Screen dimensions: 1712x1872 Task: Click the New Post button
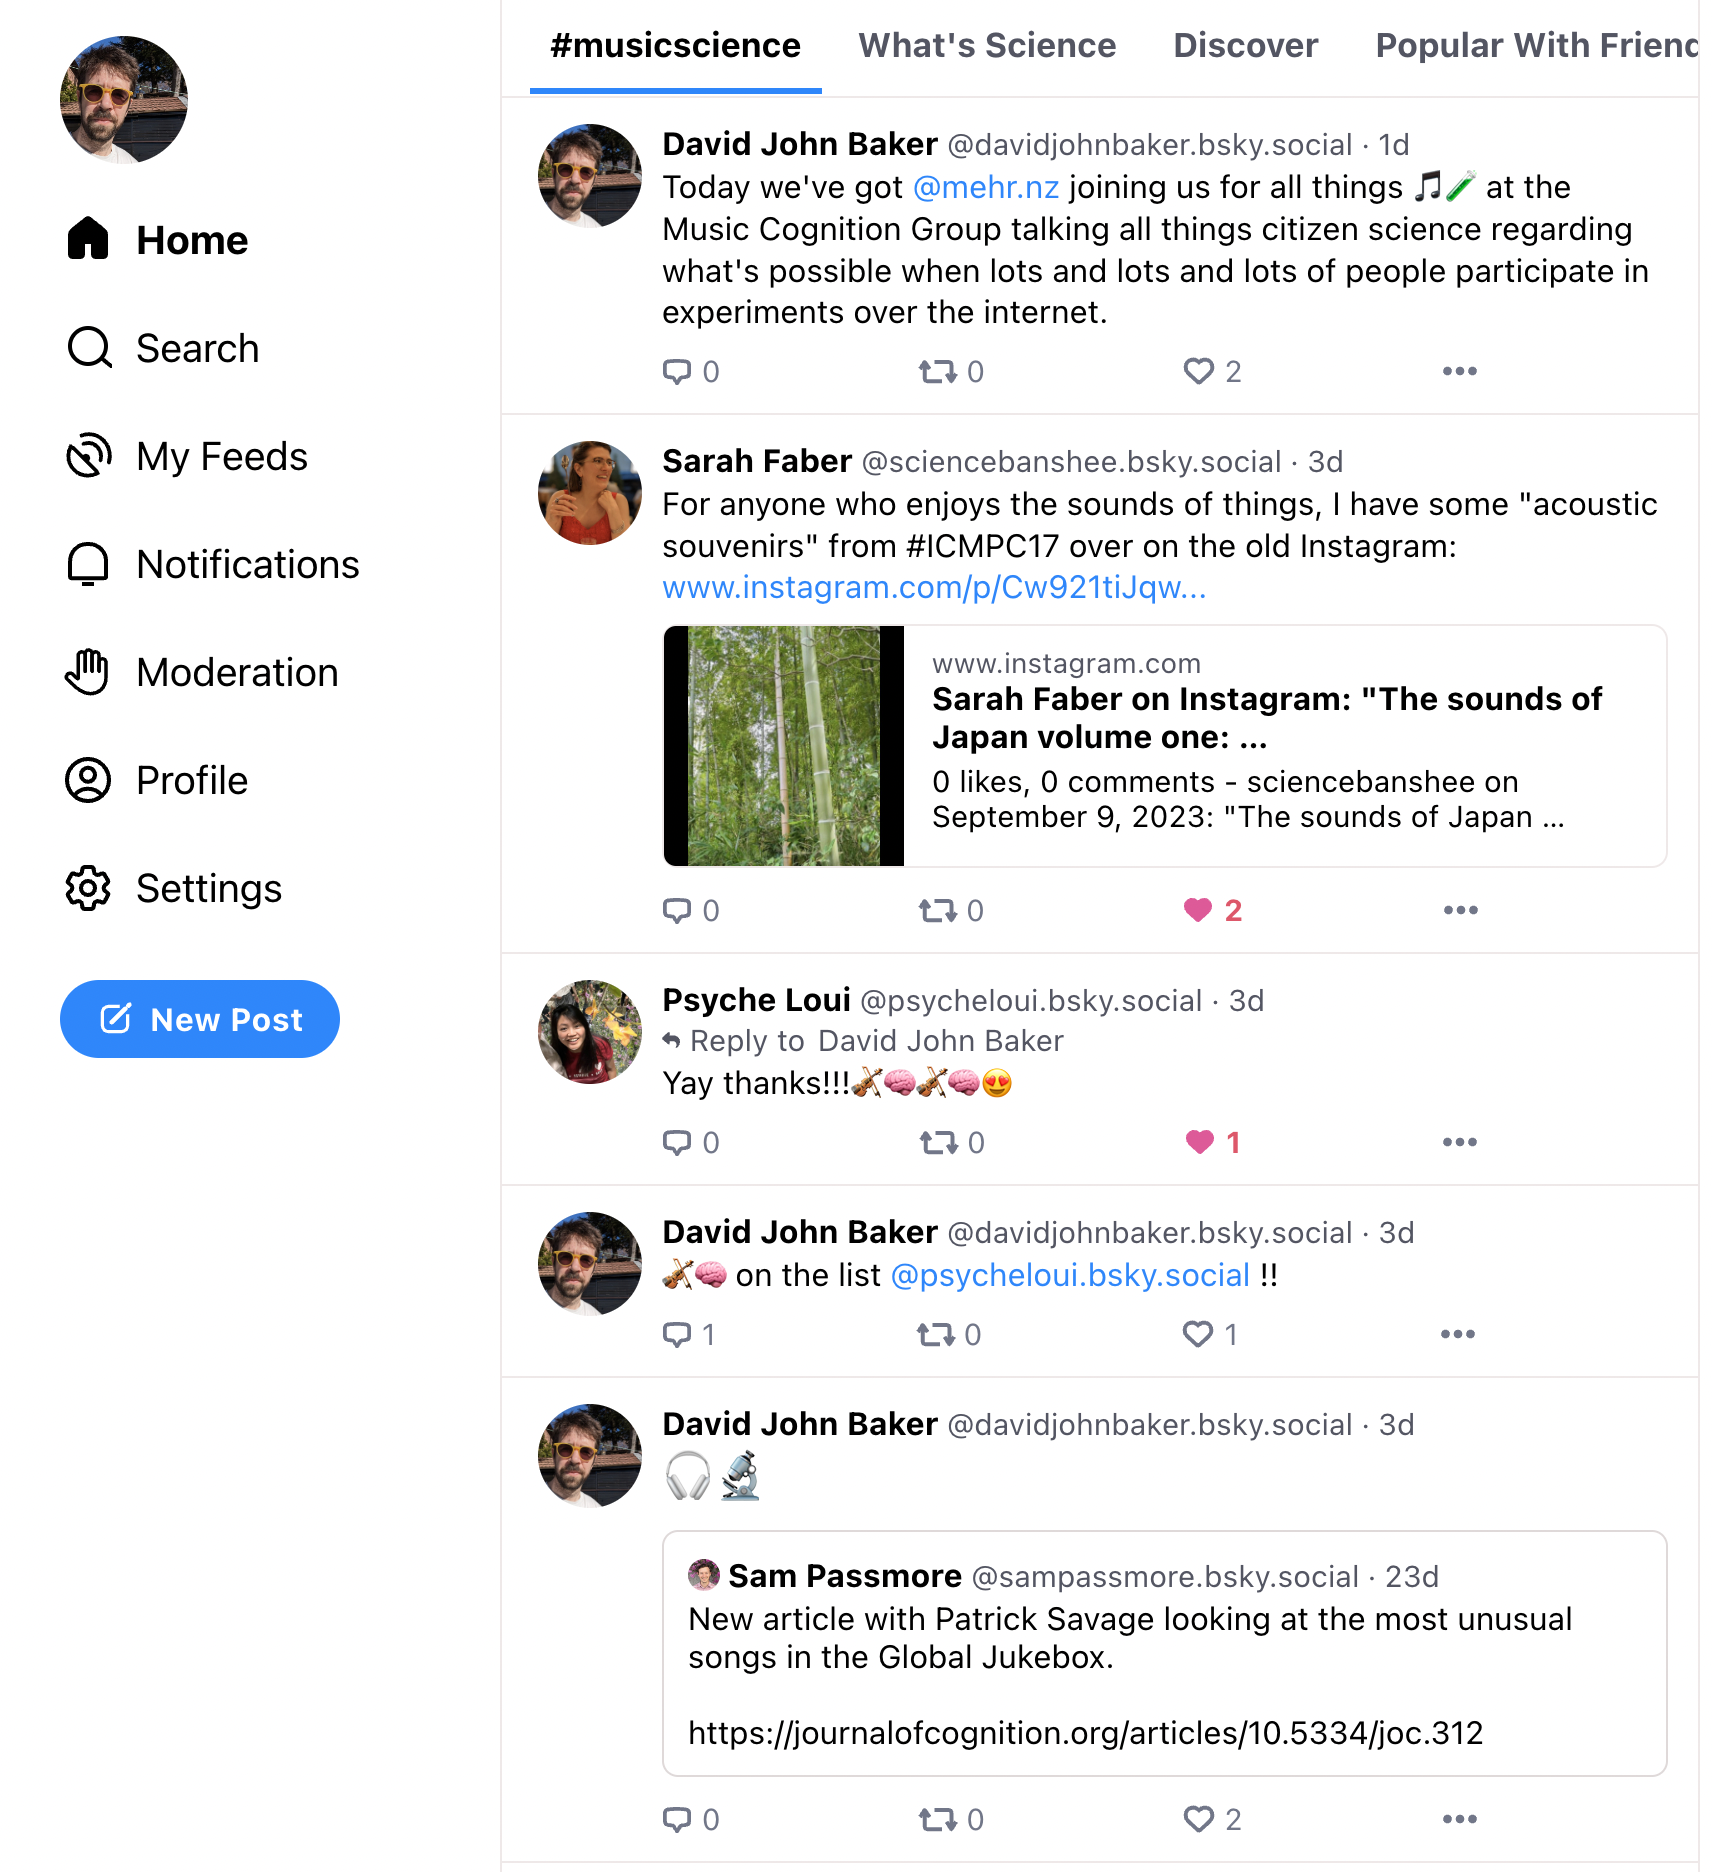tap(200, 1019)
